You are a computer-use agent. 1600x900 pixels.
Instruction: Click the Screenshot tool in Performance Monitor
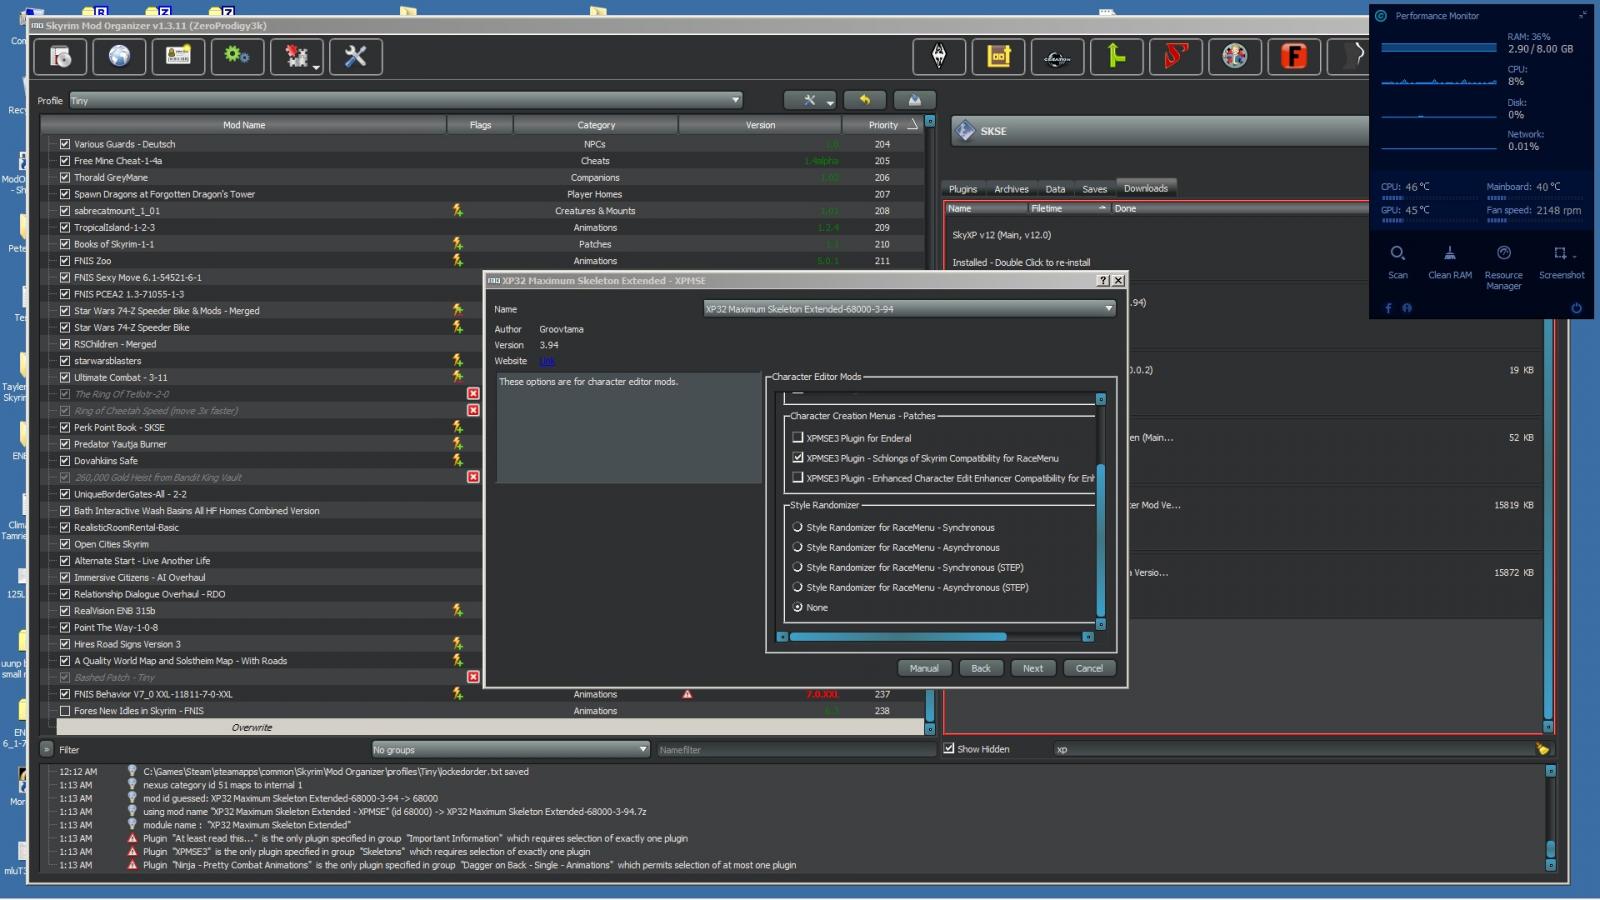click(1561, 262)
